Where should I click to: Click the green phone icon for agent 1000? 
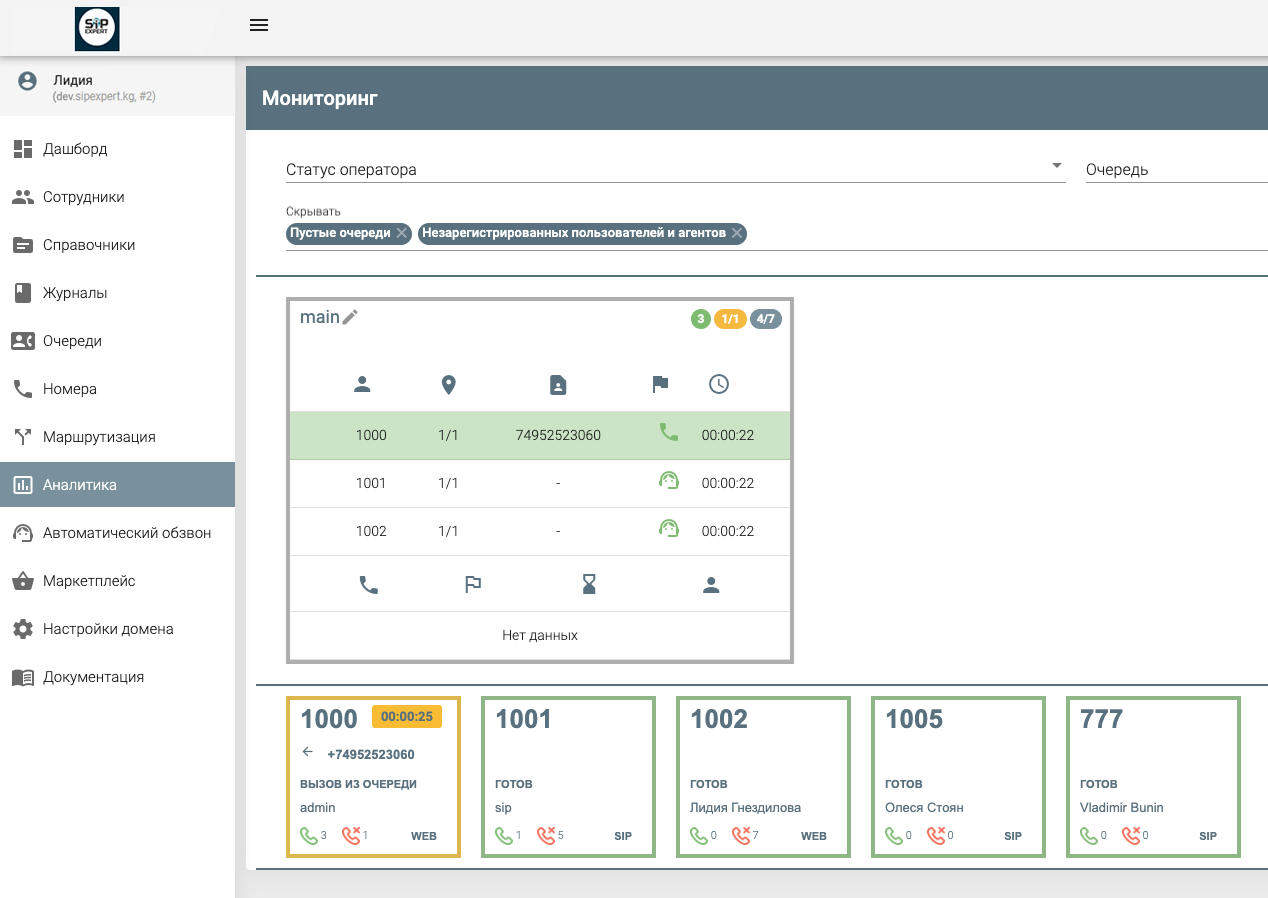(x=668, y=433)
